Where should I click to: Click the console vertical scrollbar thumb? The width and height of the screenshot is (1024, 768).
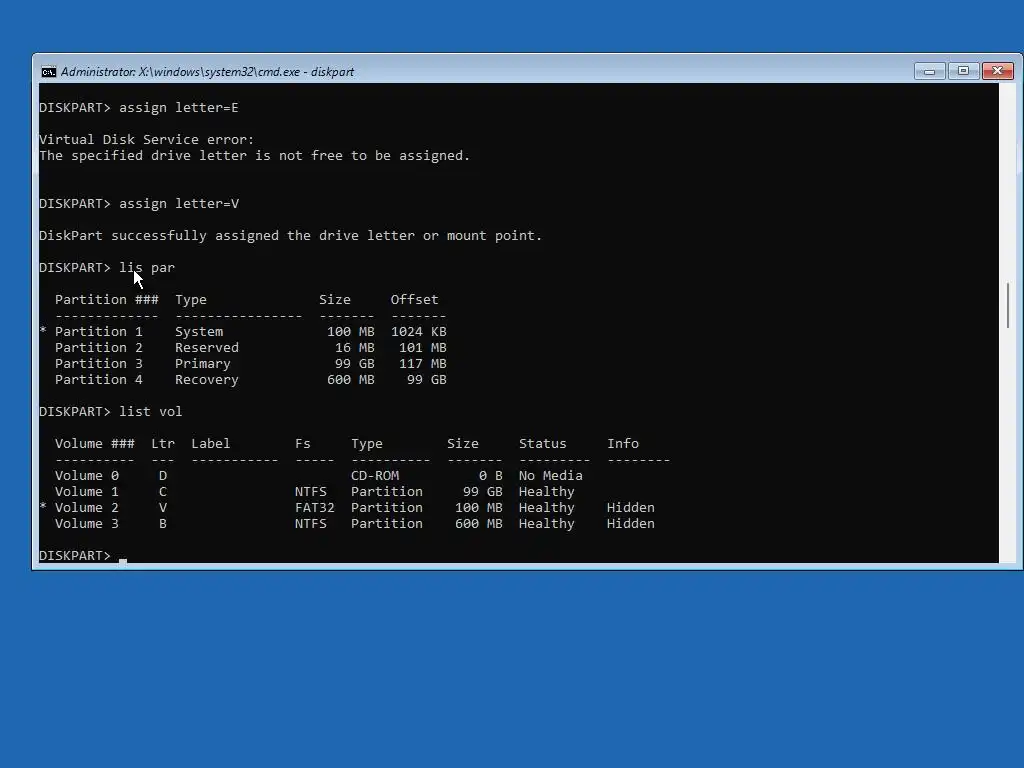[x=1008, y=305]
